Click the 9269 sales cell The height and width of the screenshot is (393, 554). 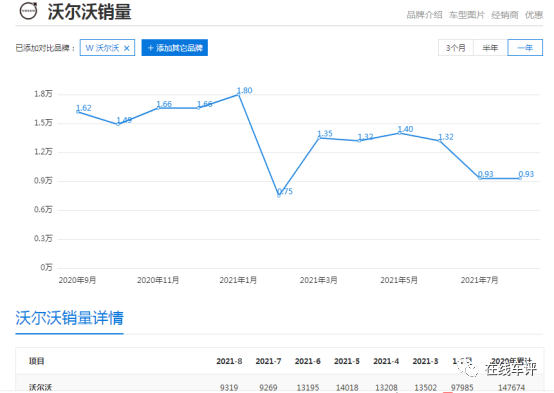pos(268,388)
